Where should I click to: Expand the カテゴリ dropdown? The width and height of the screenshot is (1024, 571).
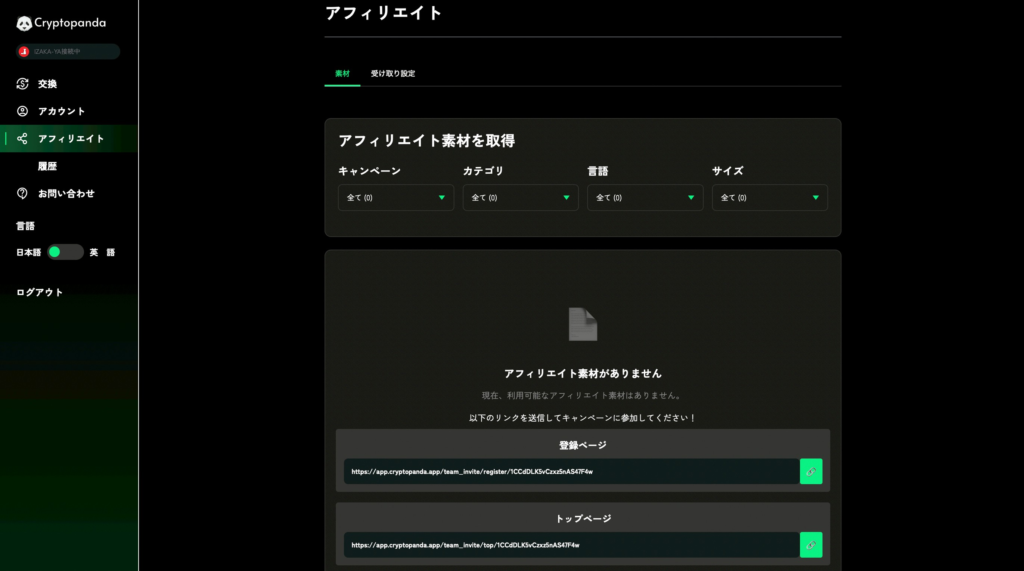click(x=520, y=198)
